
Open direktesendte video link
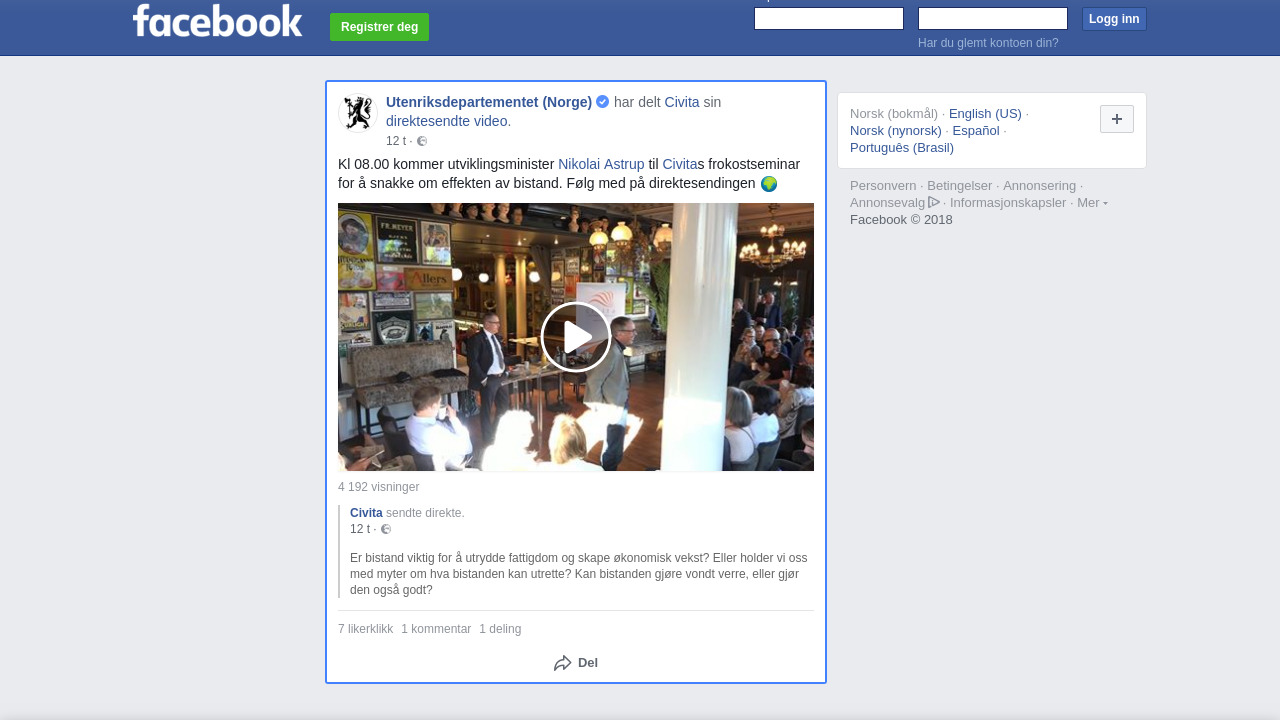[x=448, y=121]
